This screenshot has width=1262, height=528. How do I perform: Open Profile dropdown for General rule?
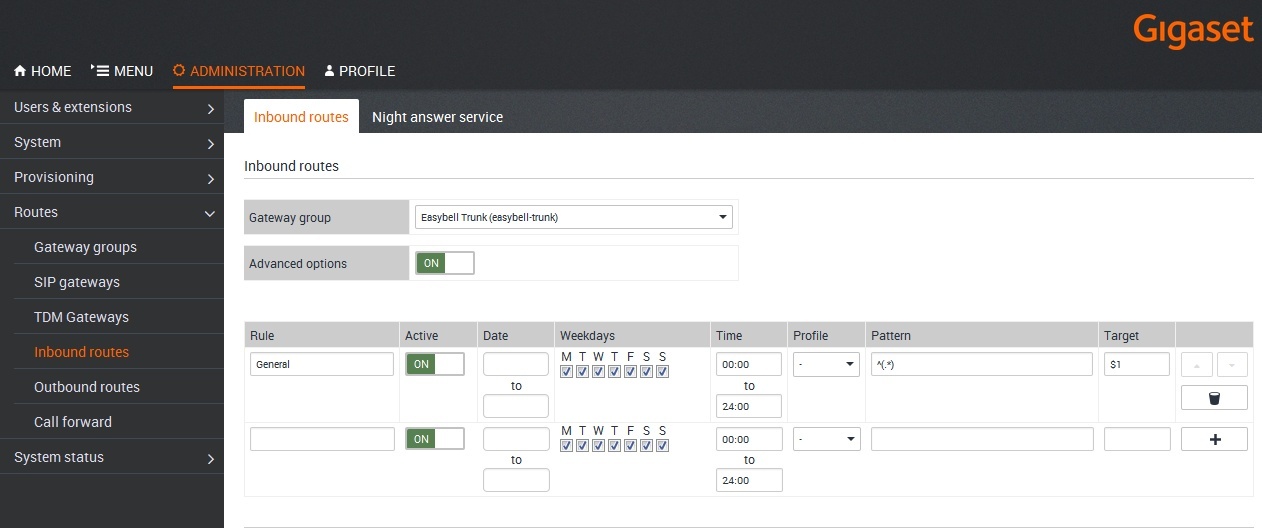point(826,364)
